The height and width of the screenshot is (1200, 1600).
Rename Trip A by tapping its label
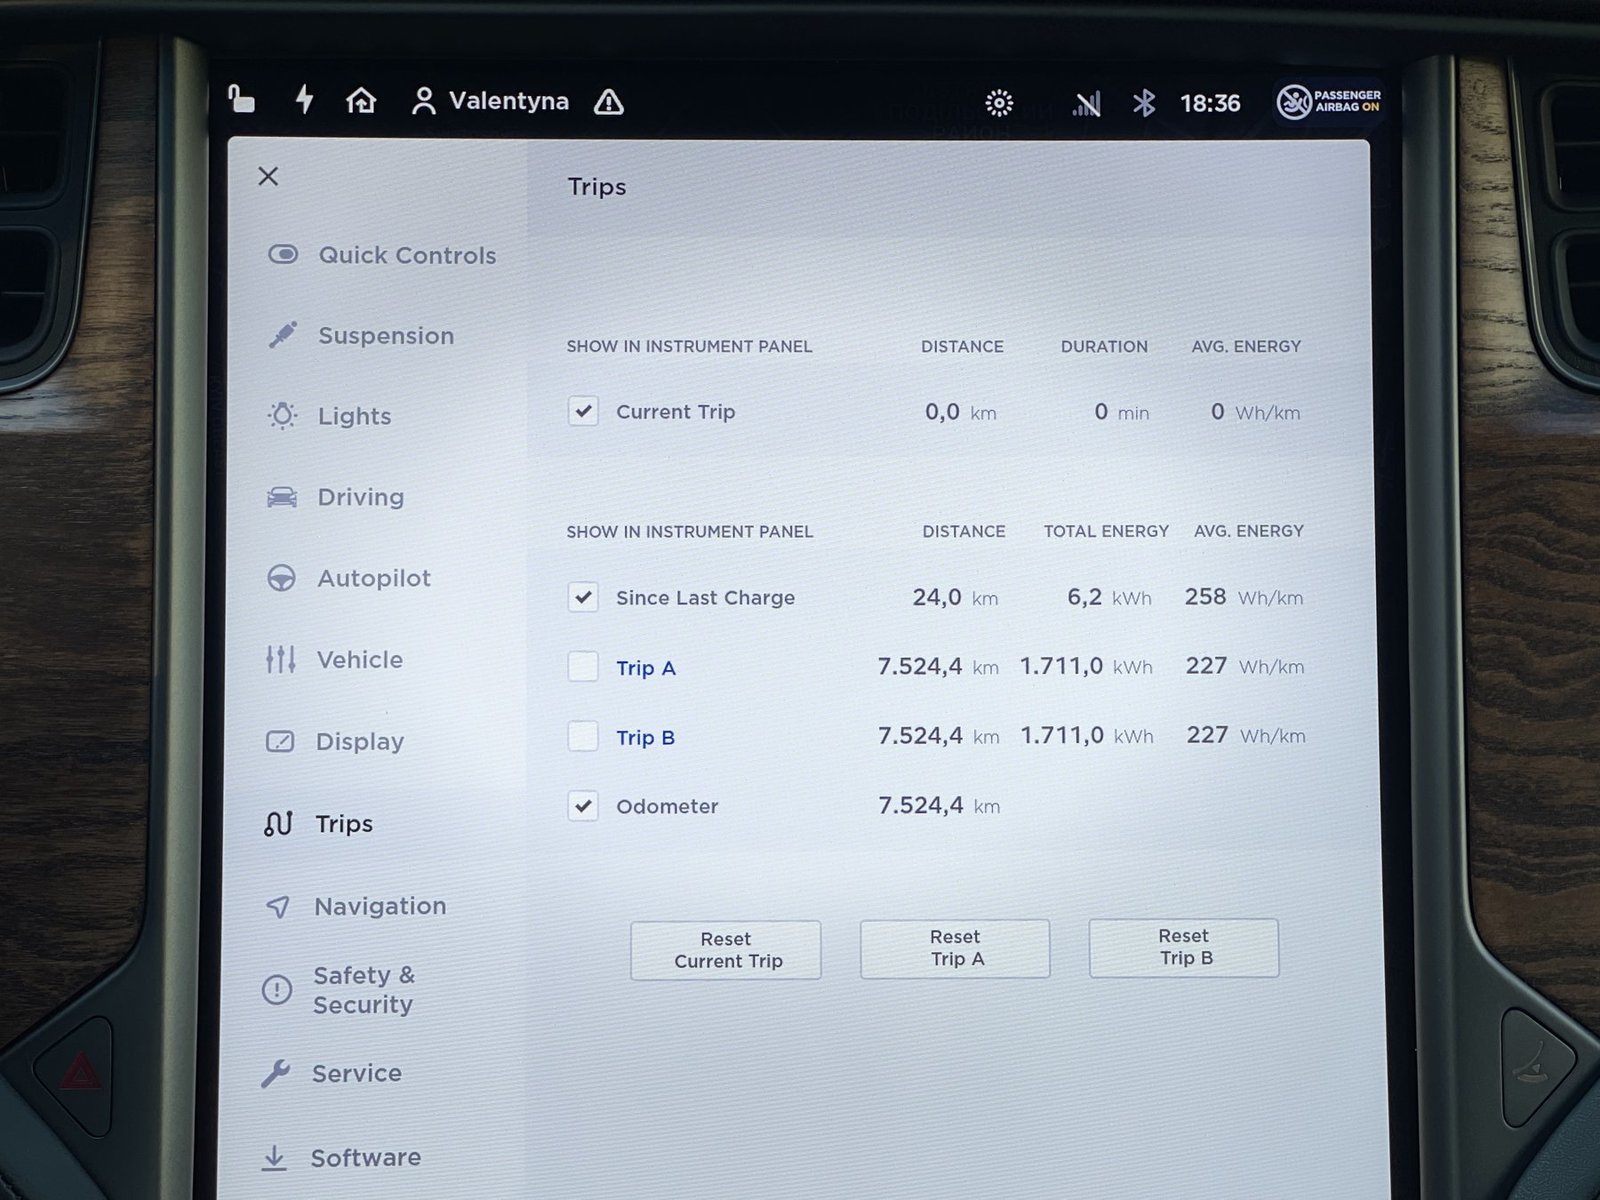pos(646,668)
